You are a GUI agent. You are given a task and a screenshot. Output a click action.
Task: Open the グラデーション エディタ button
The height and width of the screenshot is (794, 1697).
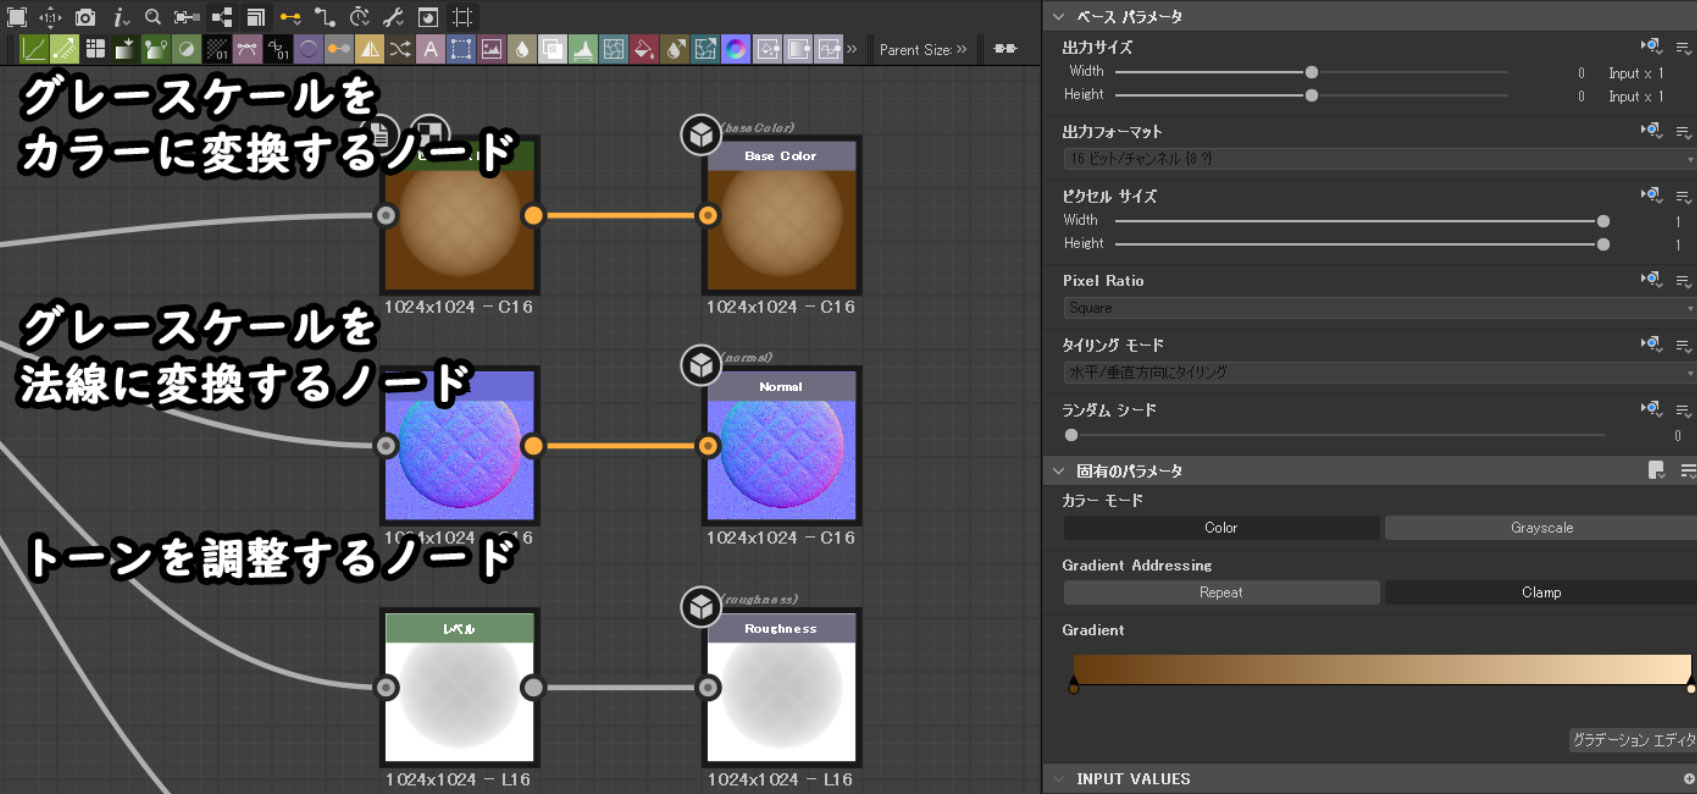[1633, 740]
